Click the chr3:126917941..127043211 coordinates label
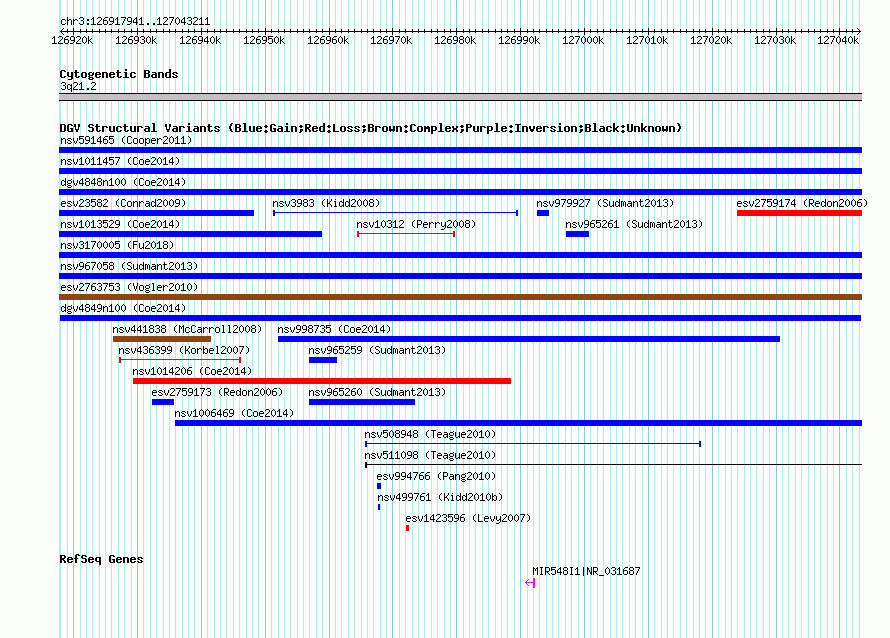The height and width of the screenshot is (638, 890). point(135,21)
